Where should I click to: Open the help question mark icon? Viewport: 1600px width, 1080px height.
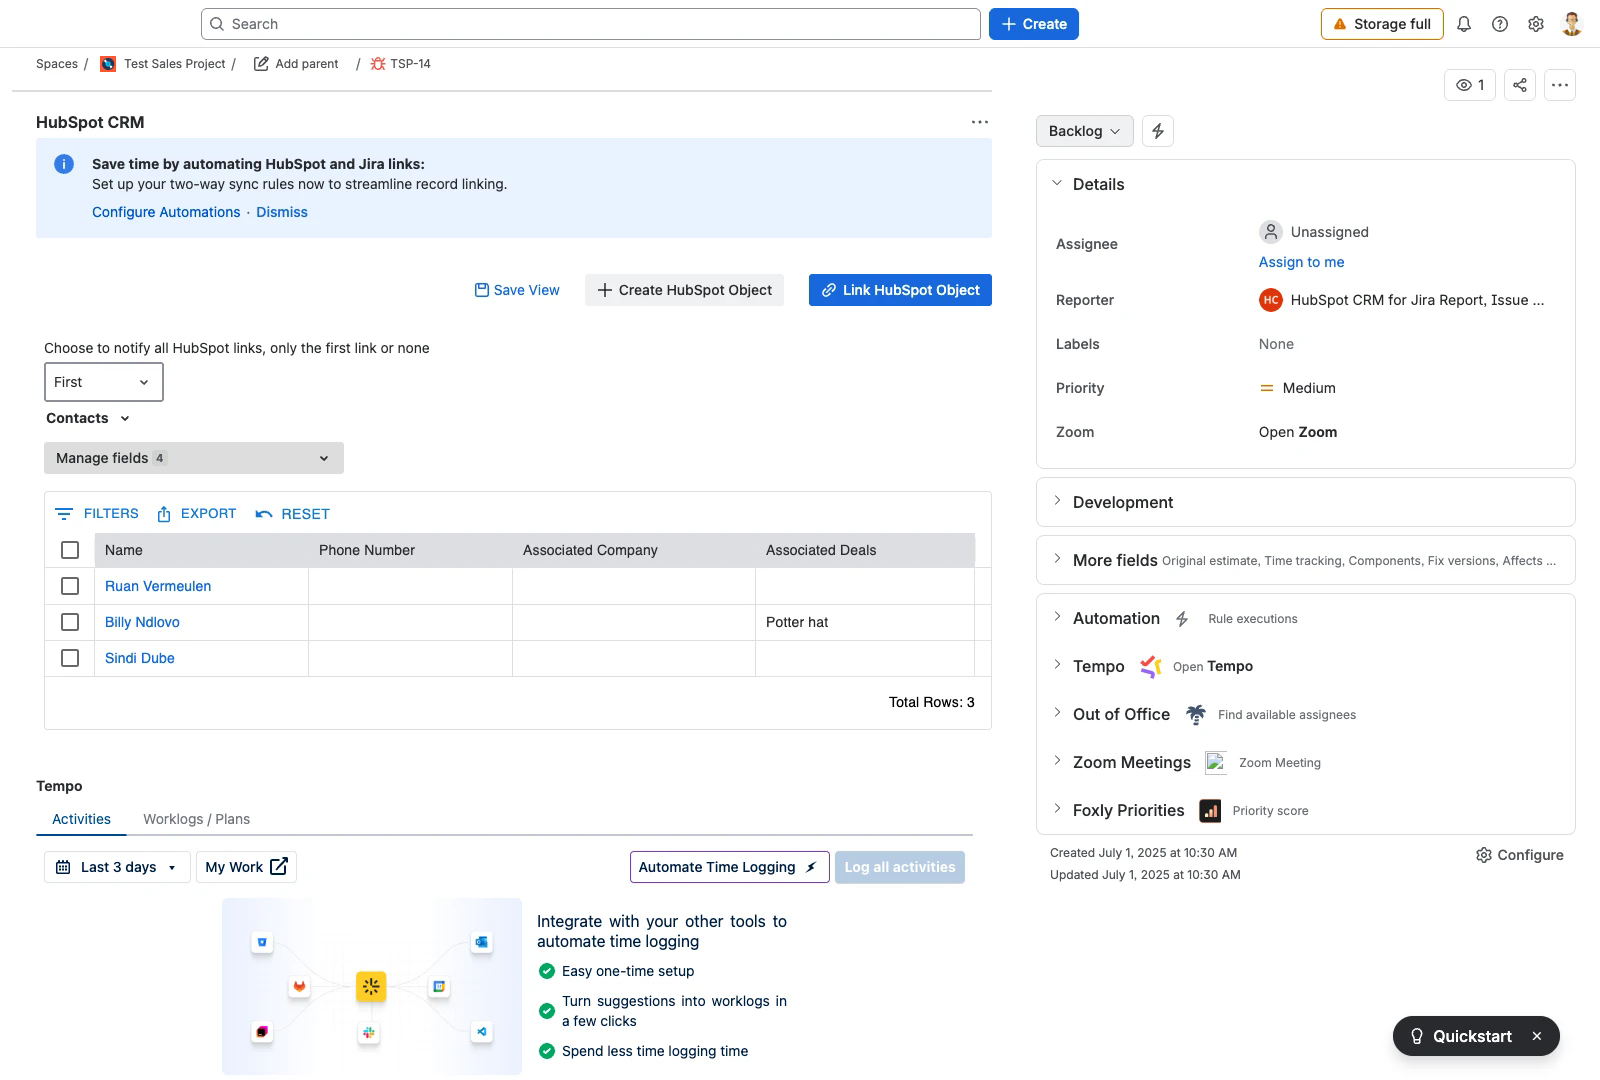(1500, 24)
